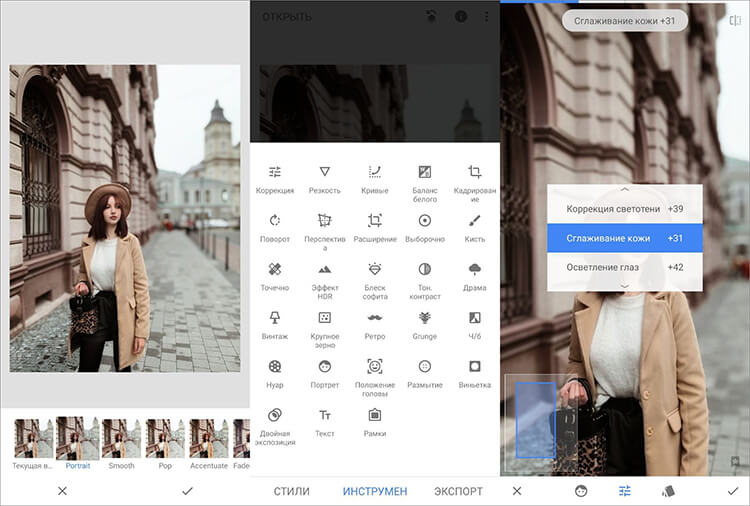The height and width of the screenshot is (506, 750).
Task: Toggle the face selection icon in bottom bar
Action: pos(581,491)
